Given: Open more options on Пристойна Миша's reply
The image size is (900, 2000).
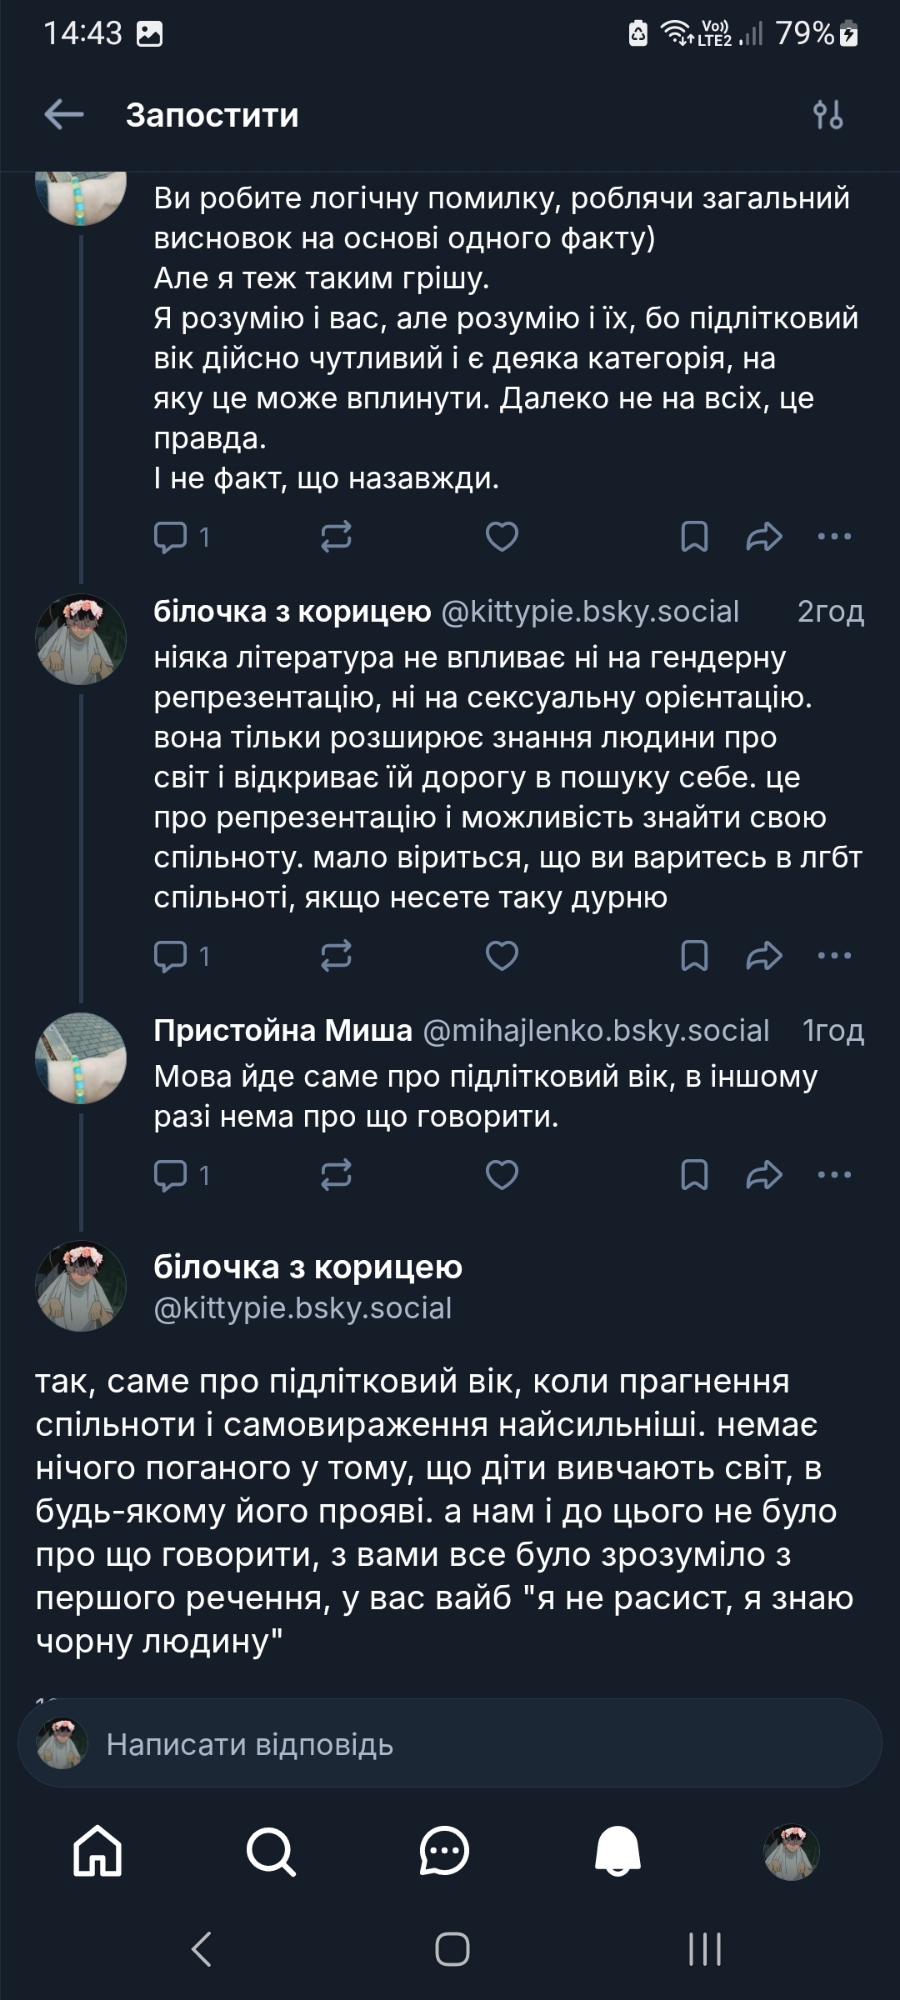Looking at the screenshot, I should tap(834, 1175).
